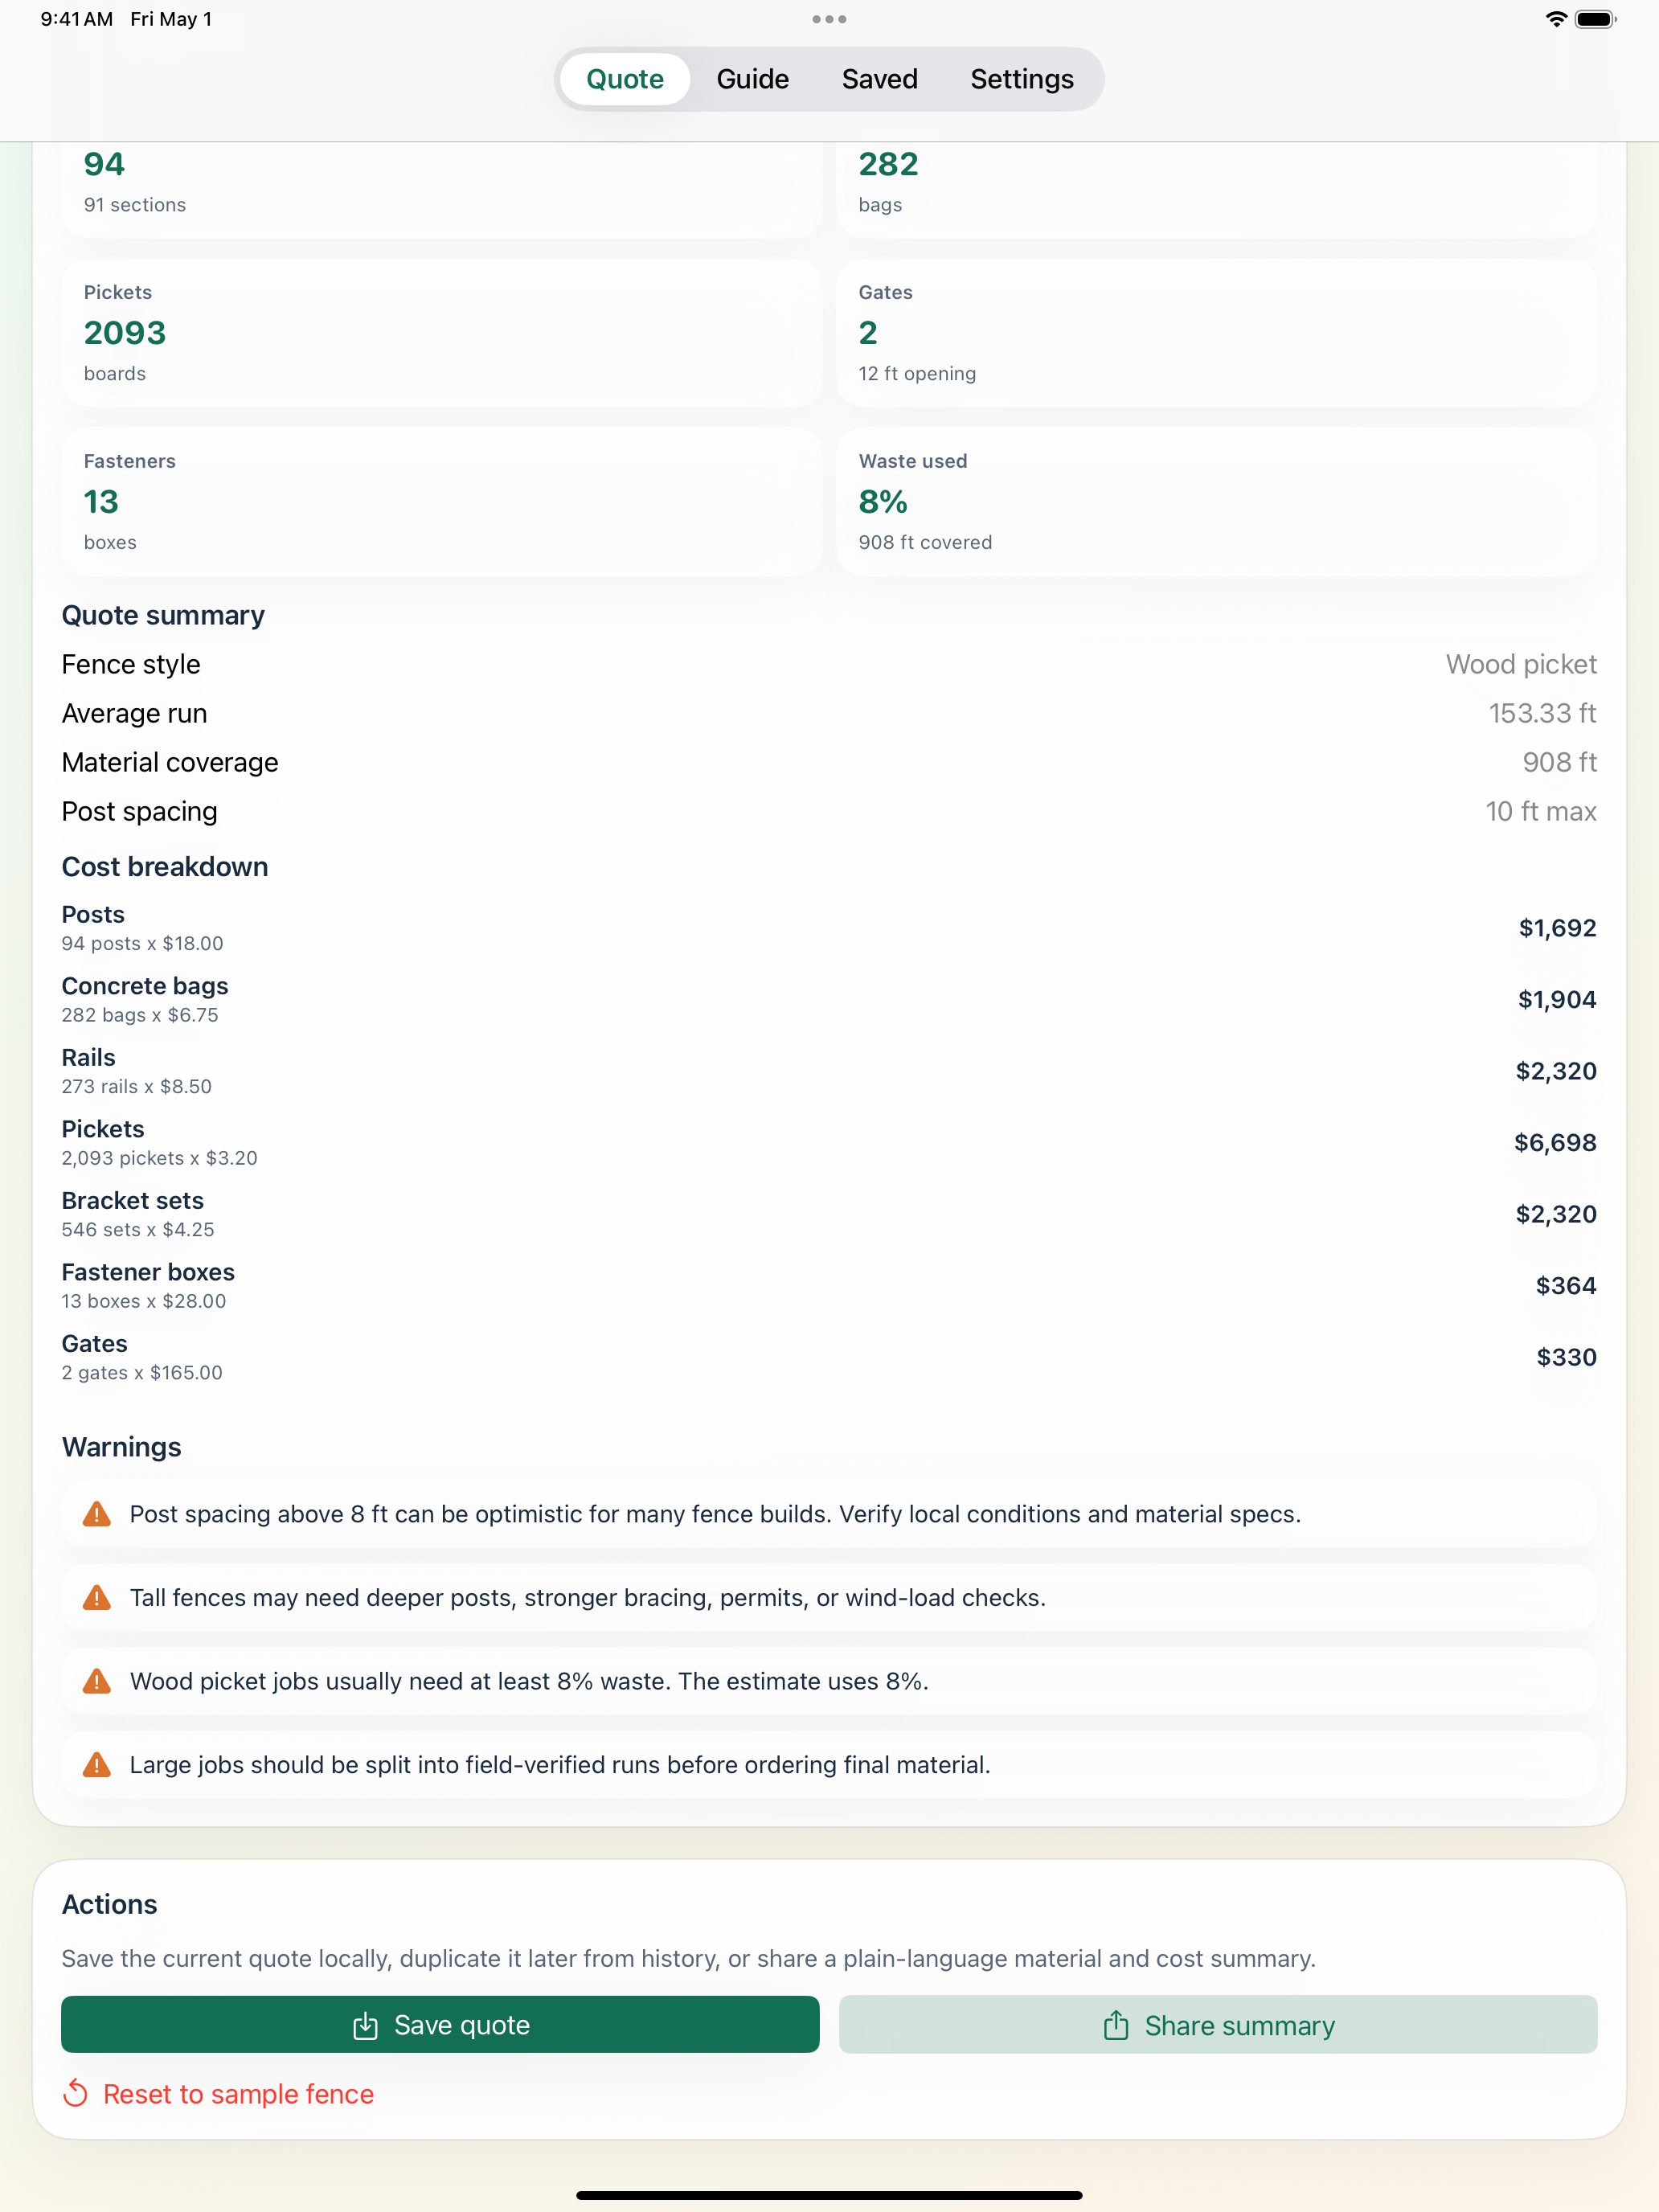Tap the three-dot multitasking icon at top
The width and height of the screenshot is (1659, 2212).
(829, 19)
